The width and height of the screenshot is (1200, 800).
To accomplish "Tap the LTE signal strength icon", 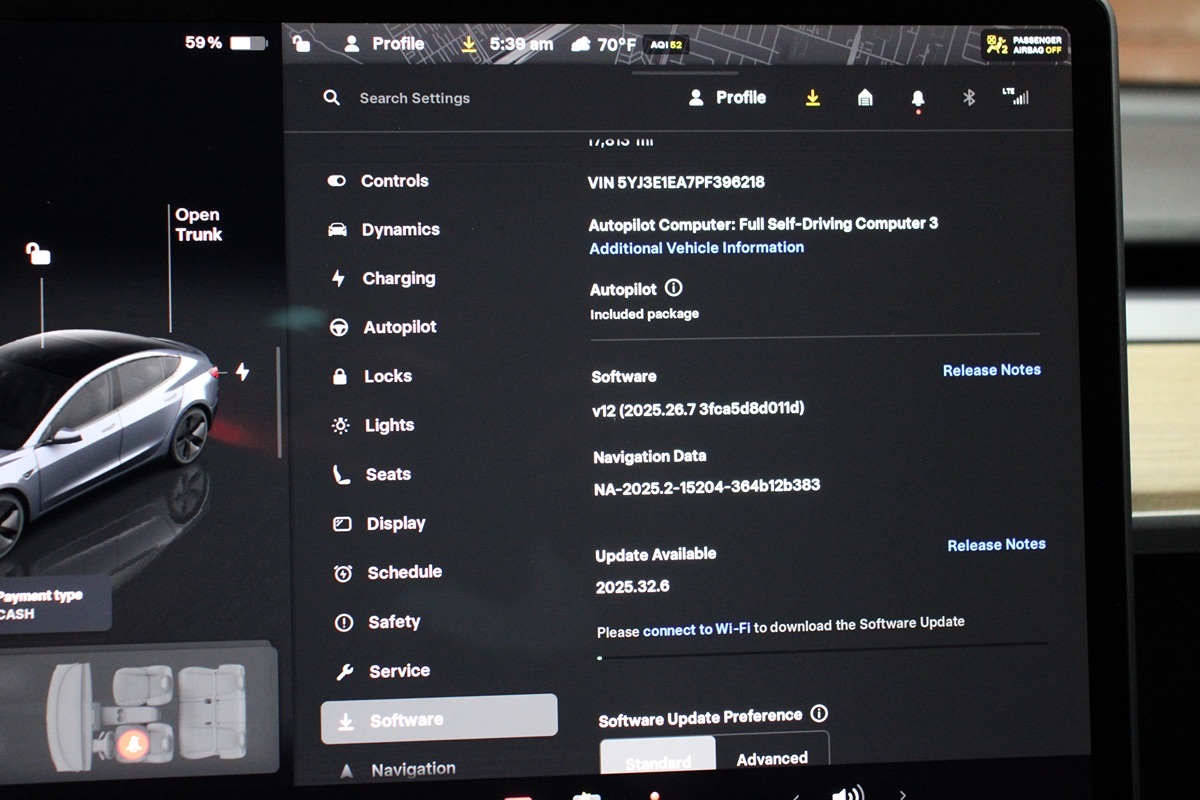I will [x=1015, y=97].
